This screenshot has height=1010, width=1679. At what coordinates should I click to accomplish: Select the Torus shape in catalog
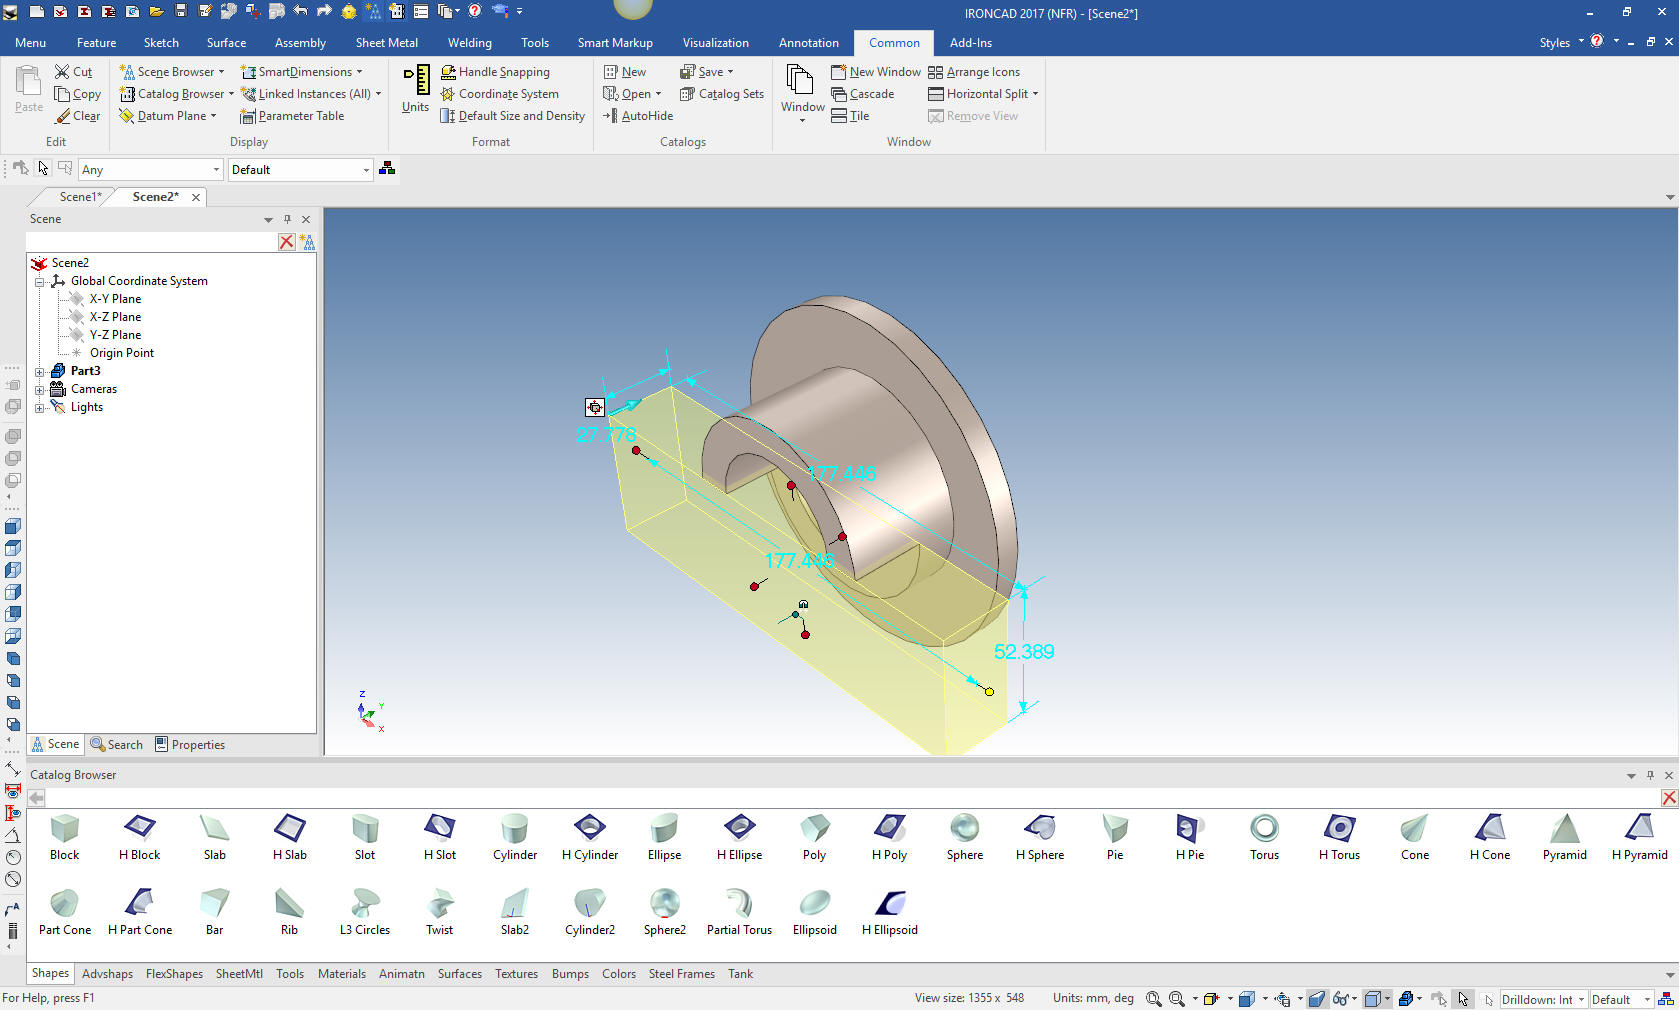(x=1264, y=836)
